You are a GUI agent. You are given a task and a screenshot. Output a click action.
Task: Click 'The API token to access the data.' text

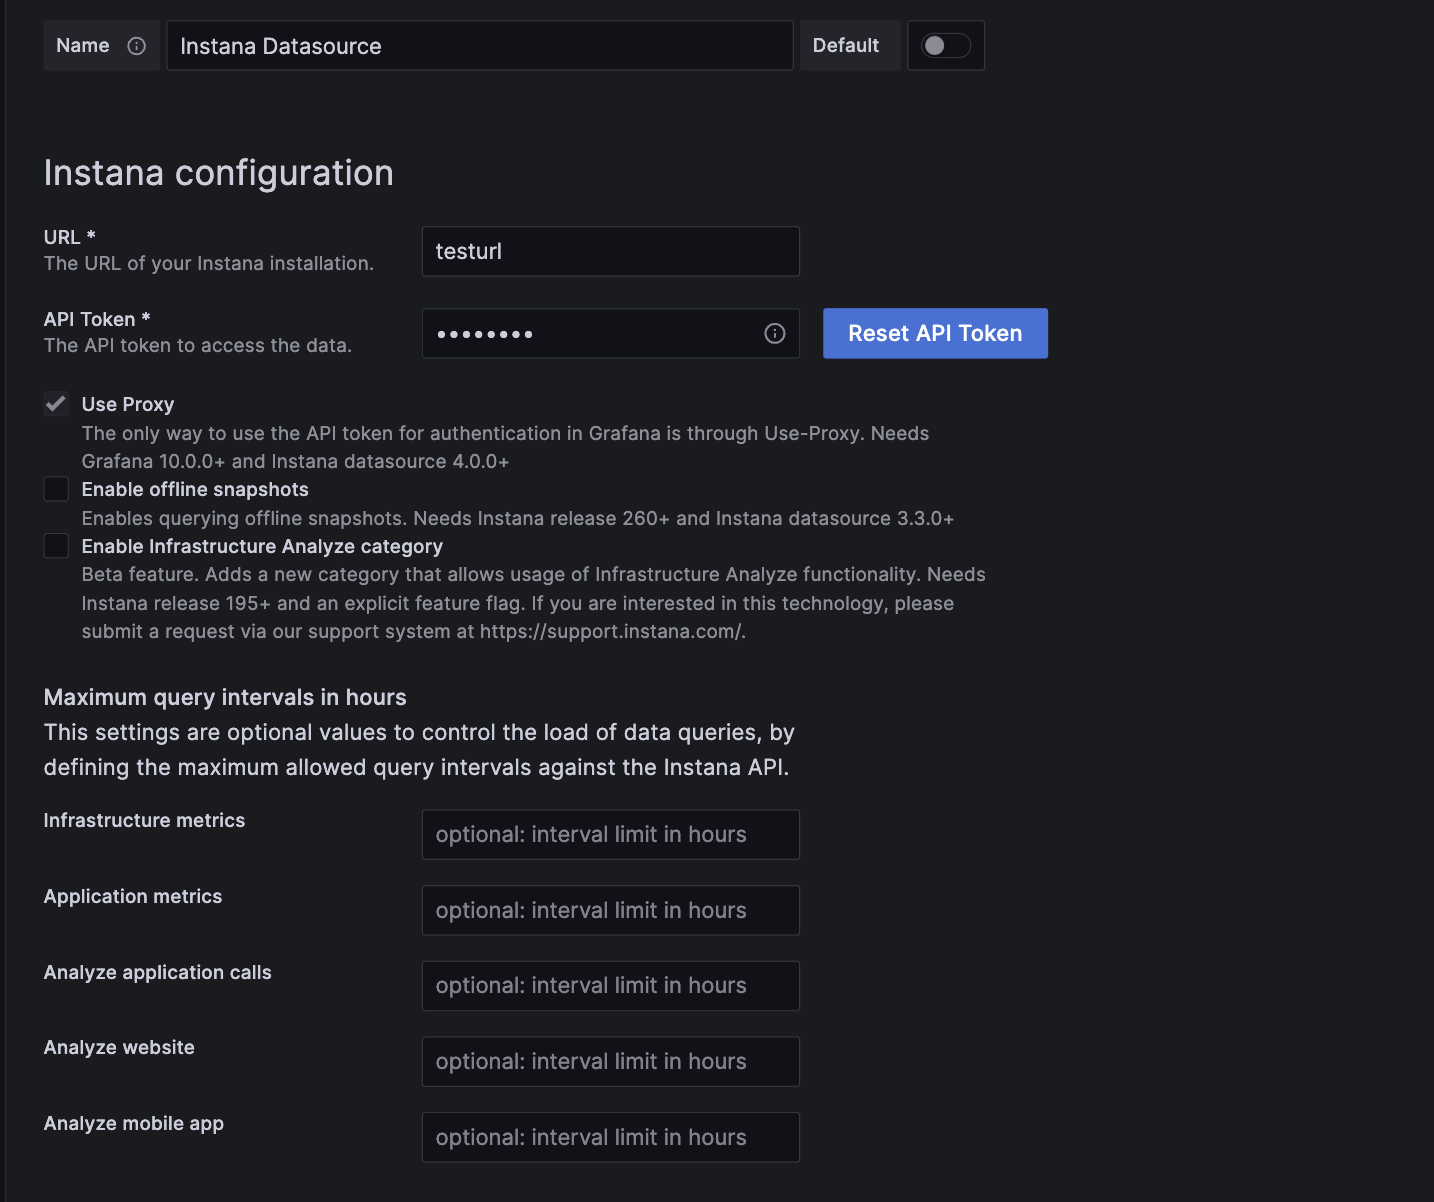pos(198,345)
